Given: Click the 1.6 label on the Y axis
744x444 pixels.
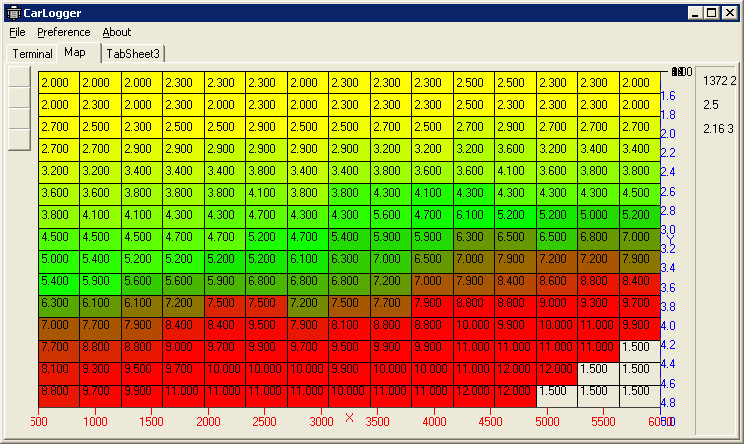Looking at the screenshot, I should click(x=668, y=96).
